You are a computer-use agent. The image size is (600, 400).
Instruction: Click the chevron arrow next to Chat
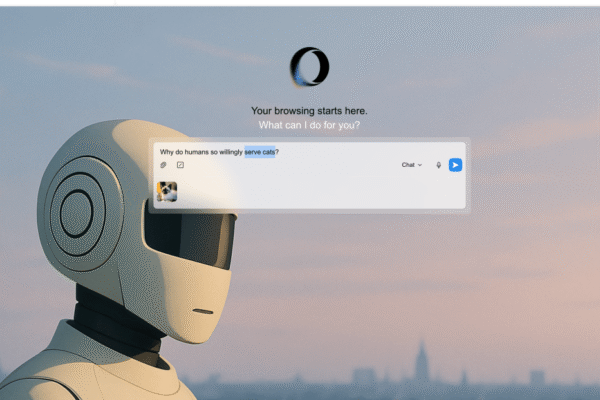[420, 165]
